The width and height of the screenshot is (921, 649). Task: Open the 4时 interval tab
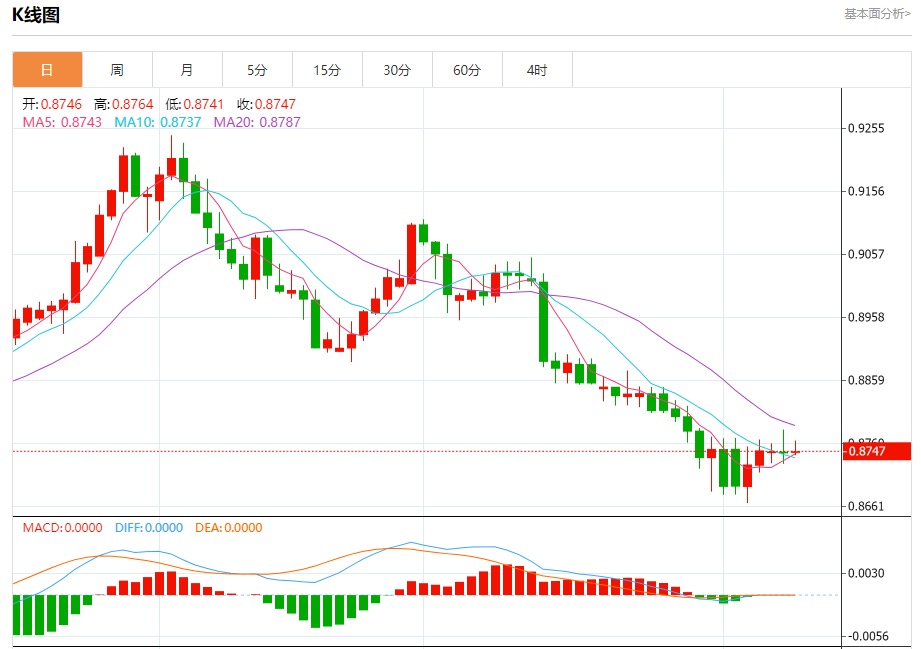pyautogui.click(x=537, y=70)
